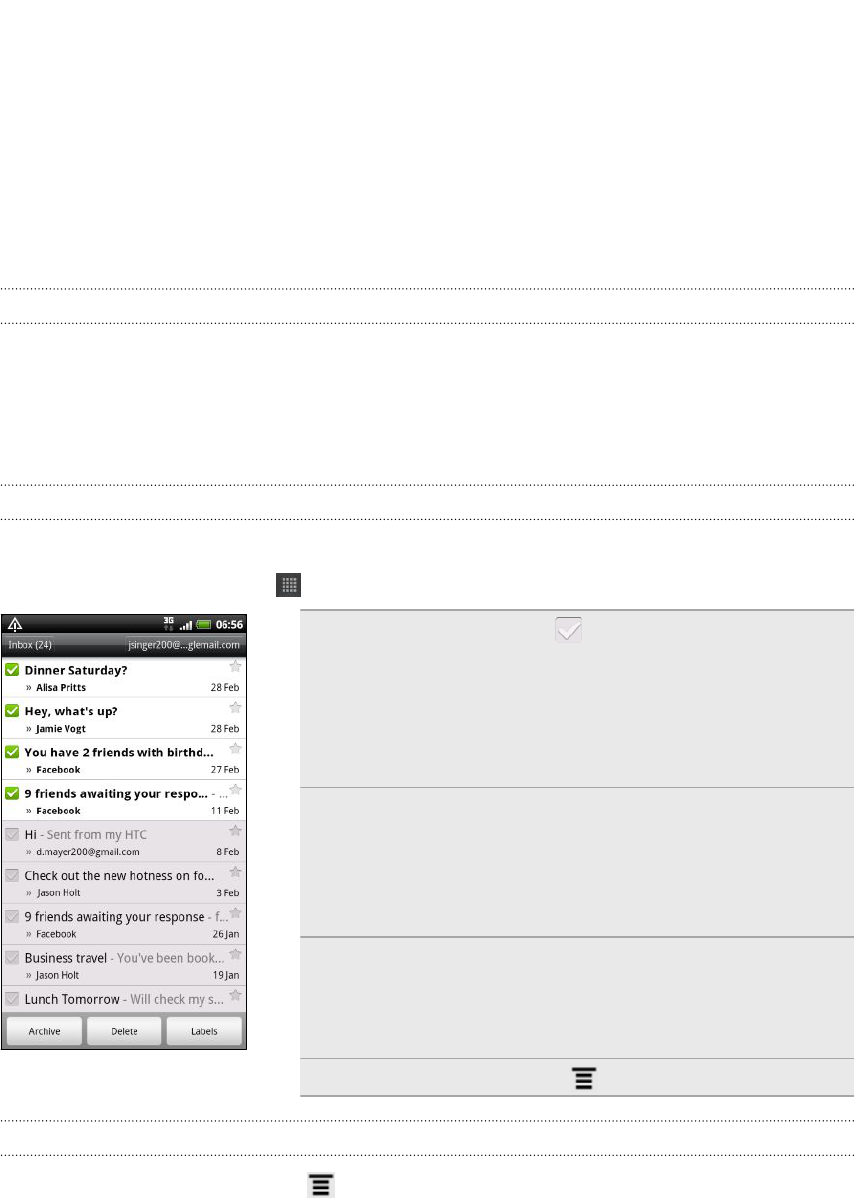Uncheck the Dinner Saturday? email checkbox
The image size is (855, 1198).
tap(12, 670)
